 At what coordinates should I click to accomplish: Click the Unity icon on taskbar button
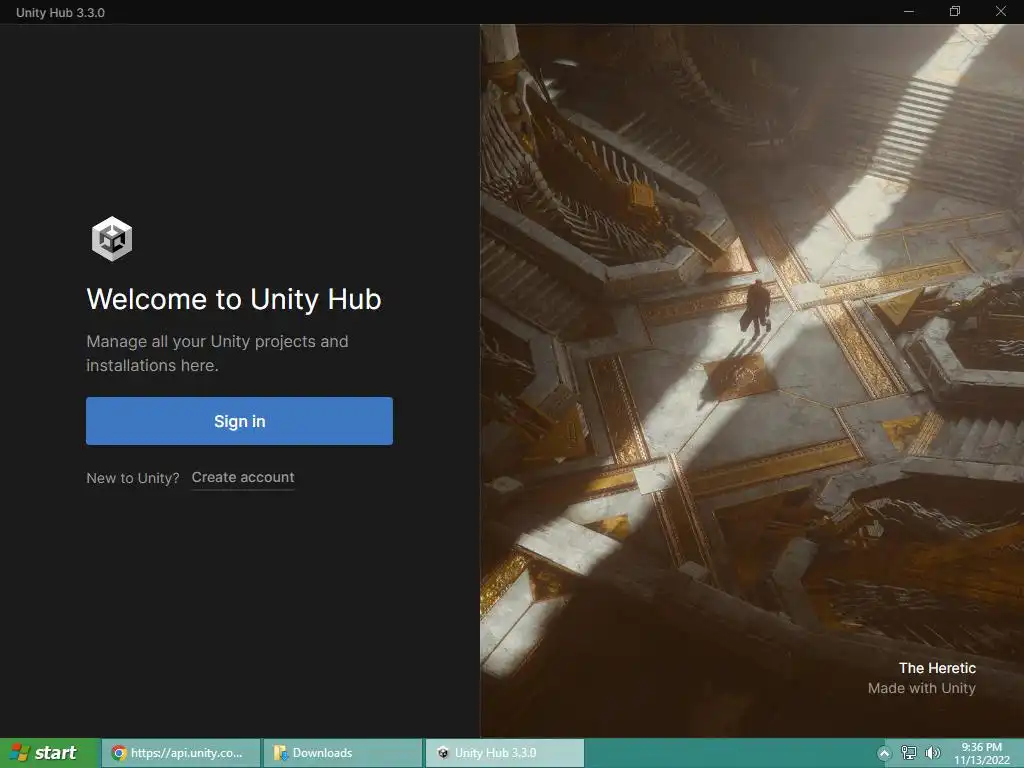tap(443, 753)
